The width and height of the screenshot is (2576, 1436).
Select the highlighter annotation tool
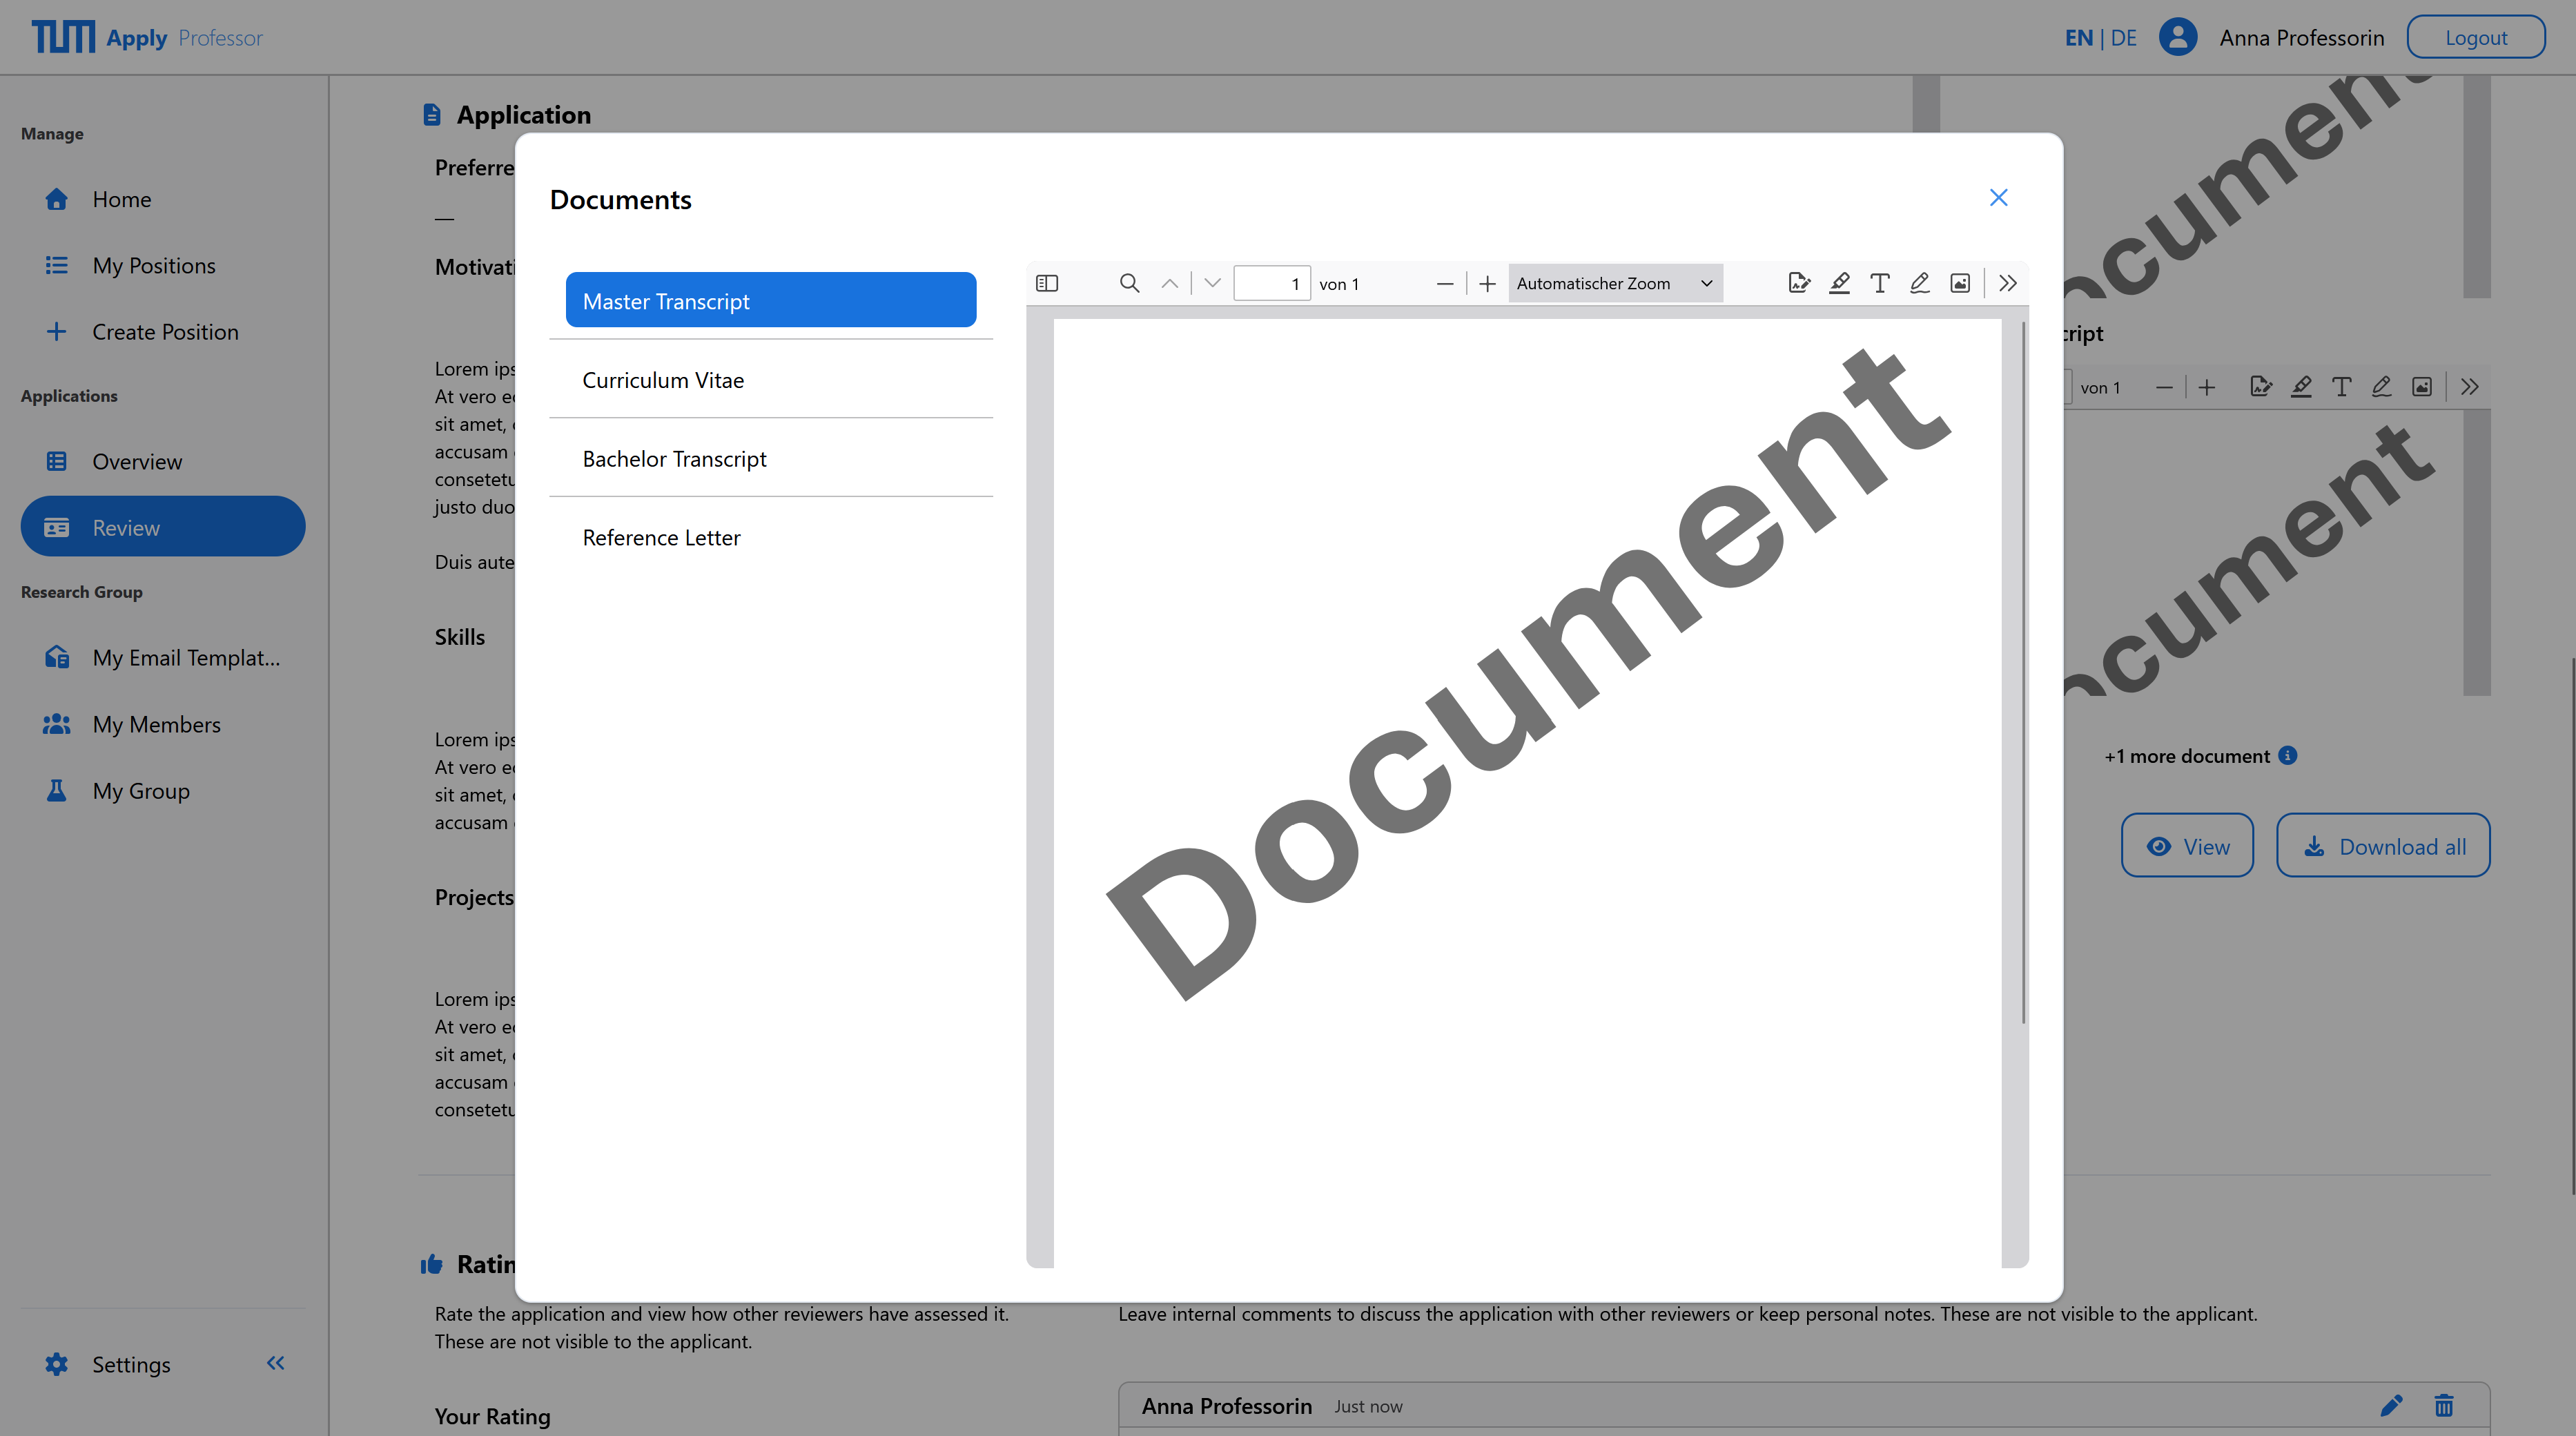pos(1840,283)
